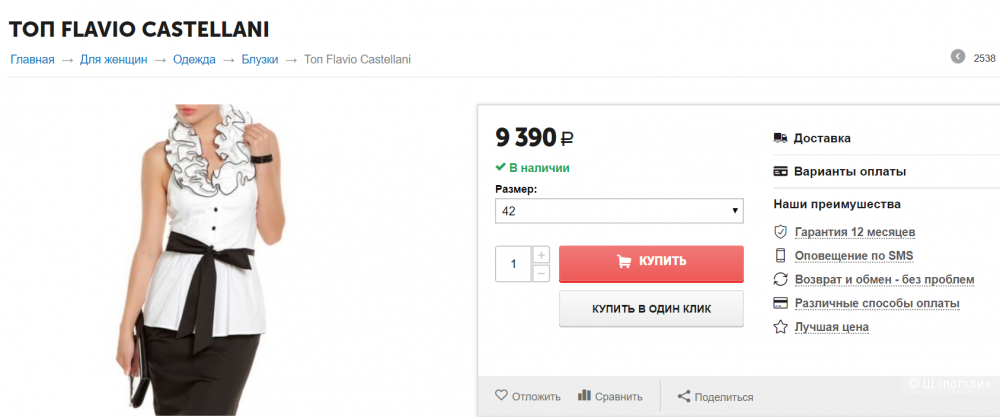Click the heart icon next to Отложить
The image size is (1000, 417).
pyautogui.click(x=502, y=396)
